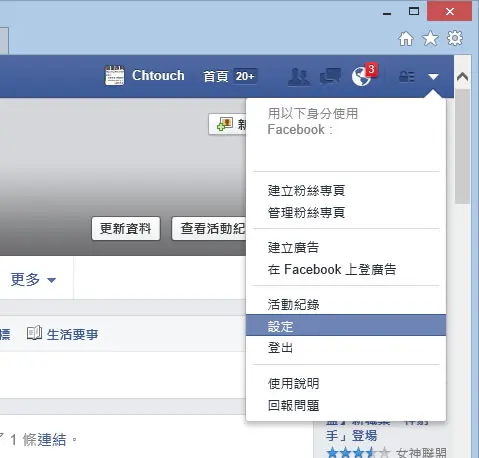479x458 pixels.
Task: Open the privacy shortcuts lock icon
Action: 407,77
